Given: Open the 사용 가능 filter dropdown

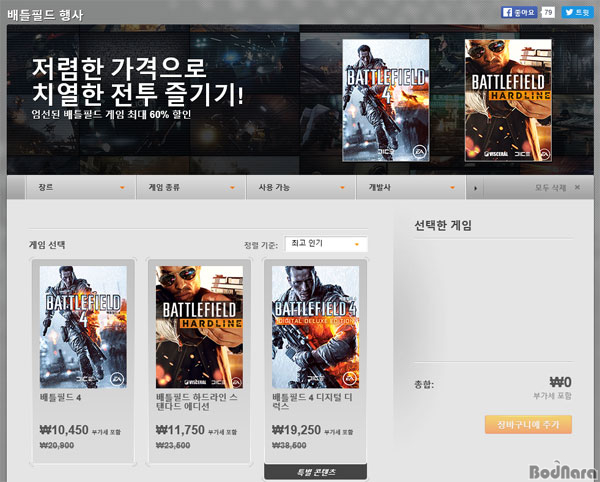Looking at the screenshot, I should tap(301, 187).
